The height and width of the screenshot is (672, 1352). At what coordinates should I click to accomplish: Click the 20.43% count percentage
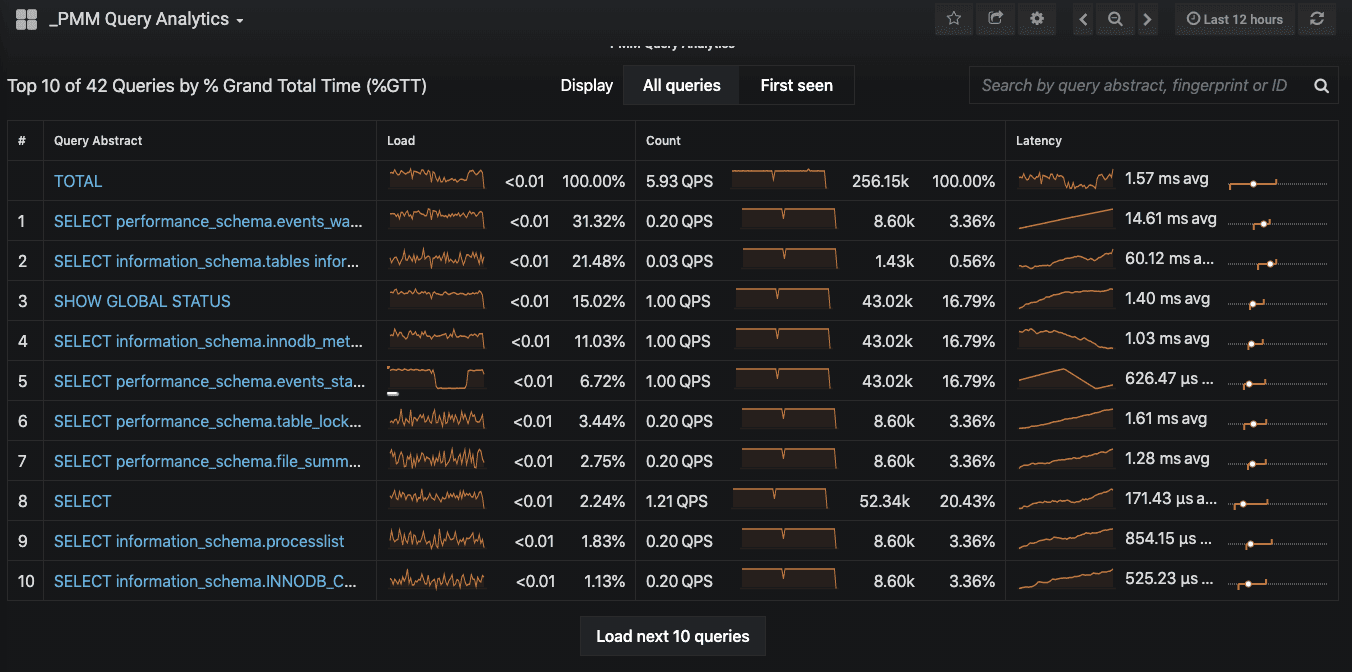(967, 501)
